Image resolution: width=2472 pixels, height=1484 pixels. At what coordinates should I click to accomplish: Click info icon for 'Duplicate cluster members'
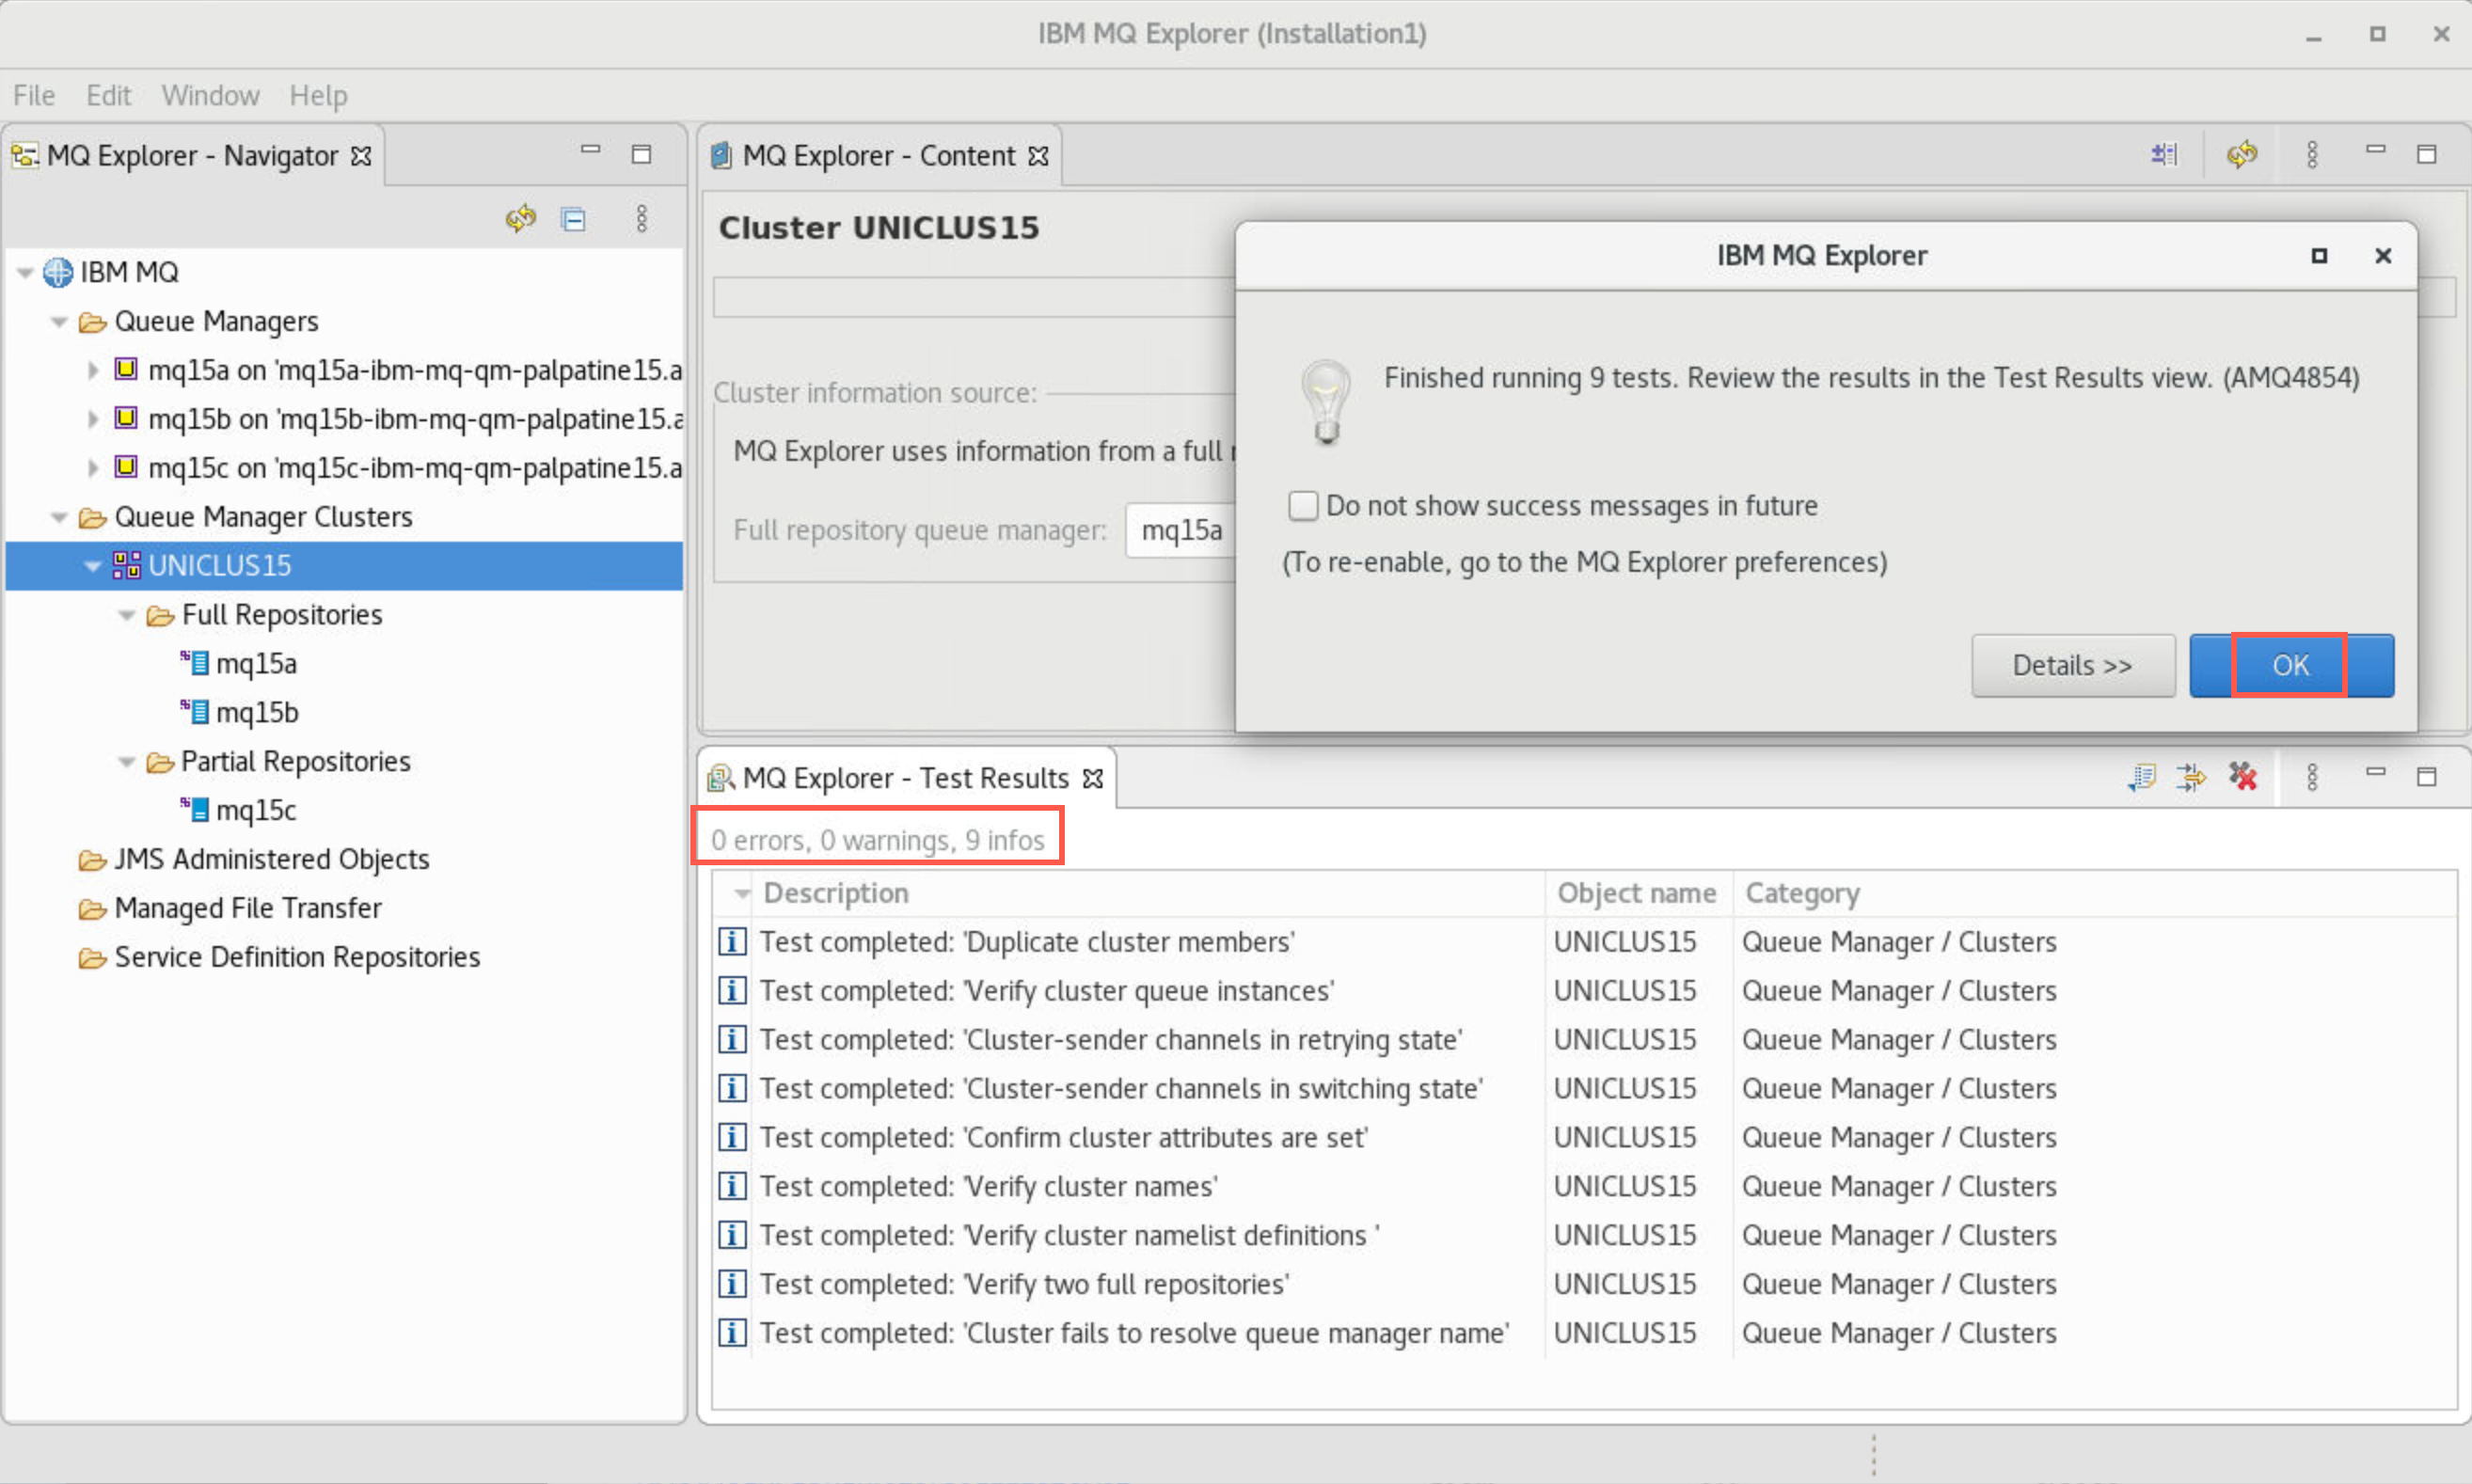[733, 941]
